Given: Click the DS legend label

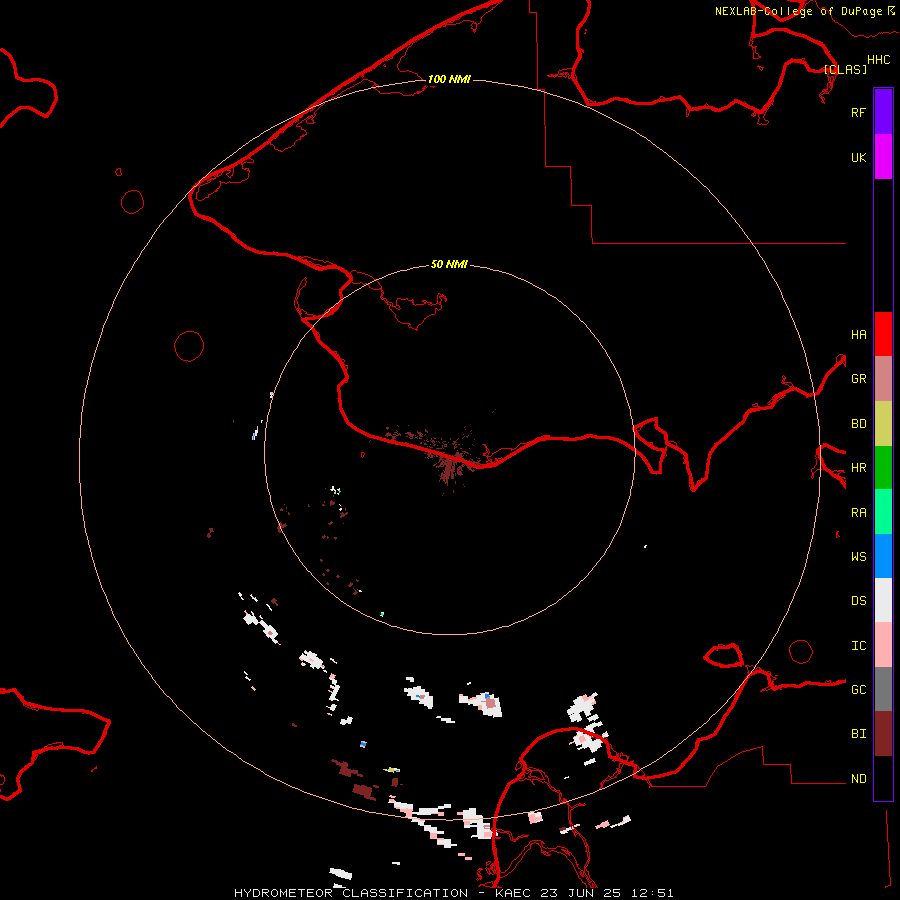Looking at the screenshot, I should coord(858,601).
